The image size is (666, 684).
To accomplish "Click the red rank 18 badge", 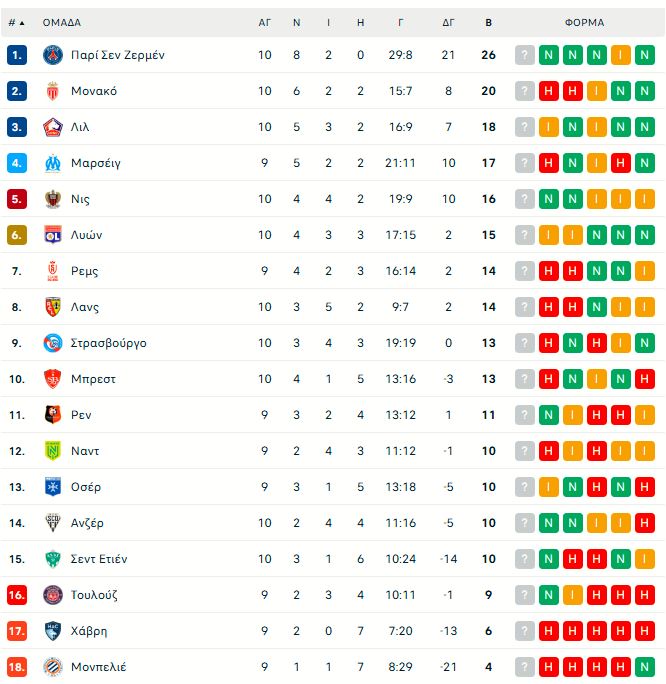I will pyautogui.click(x=17, y=667).
